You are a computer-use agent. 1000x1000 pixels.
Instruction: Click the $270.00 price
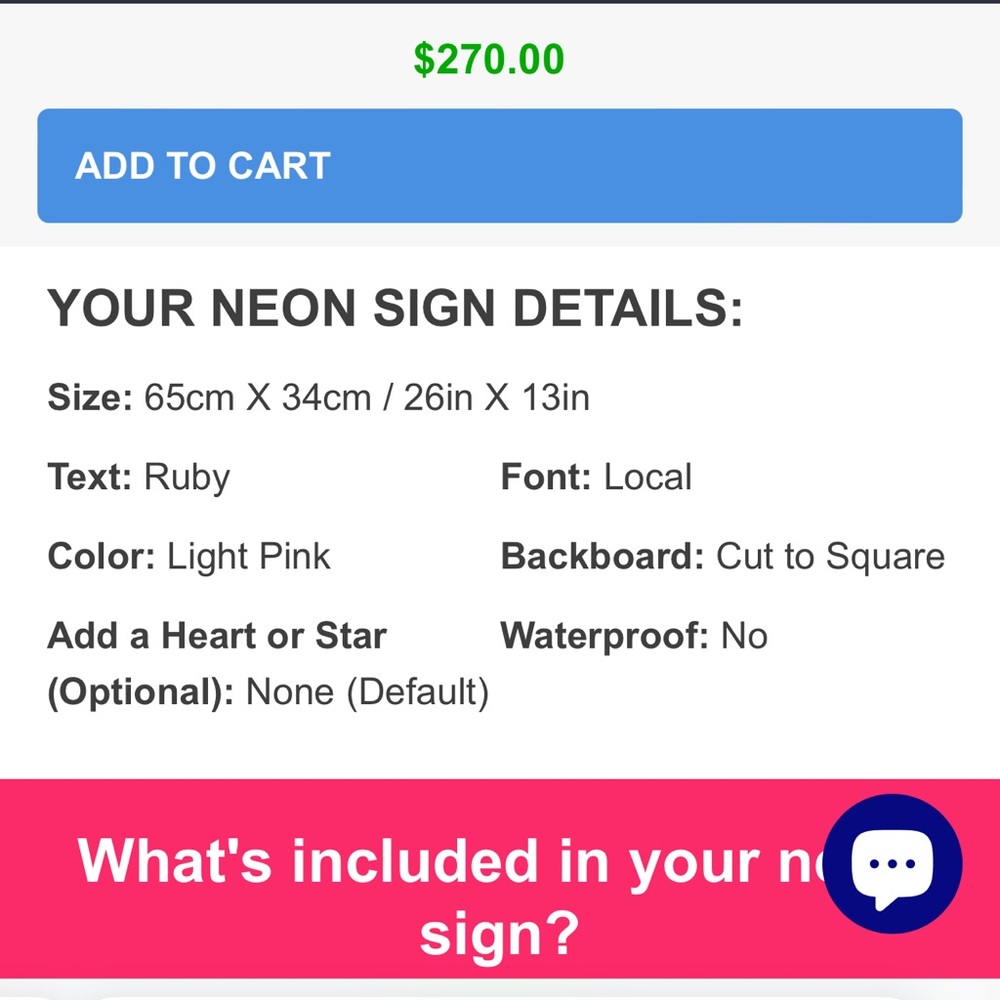[489, 59]
